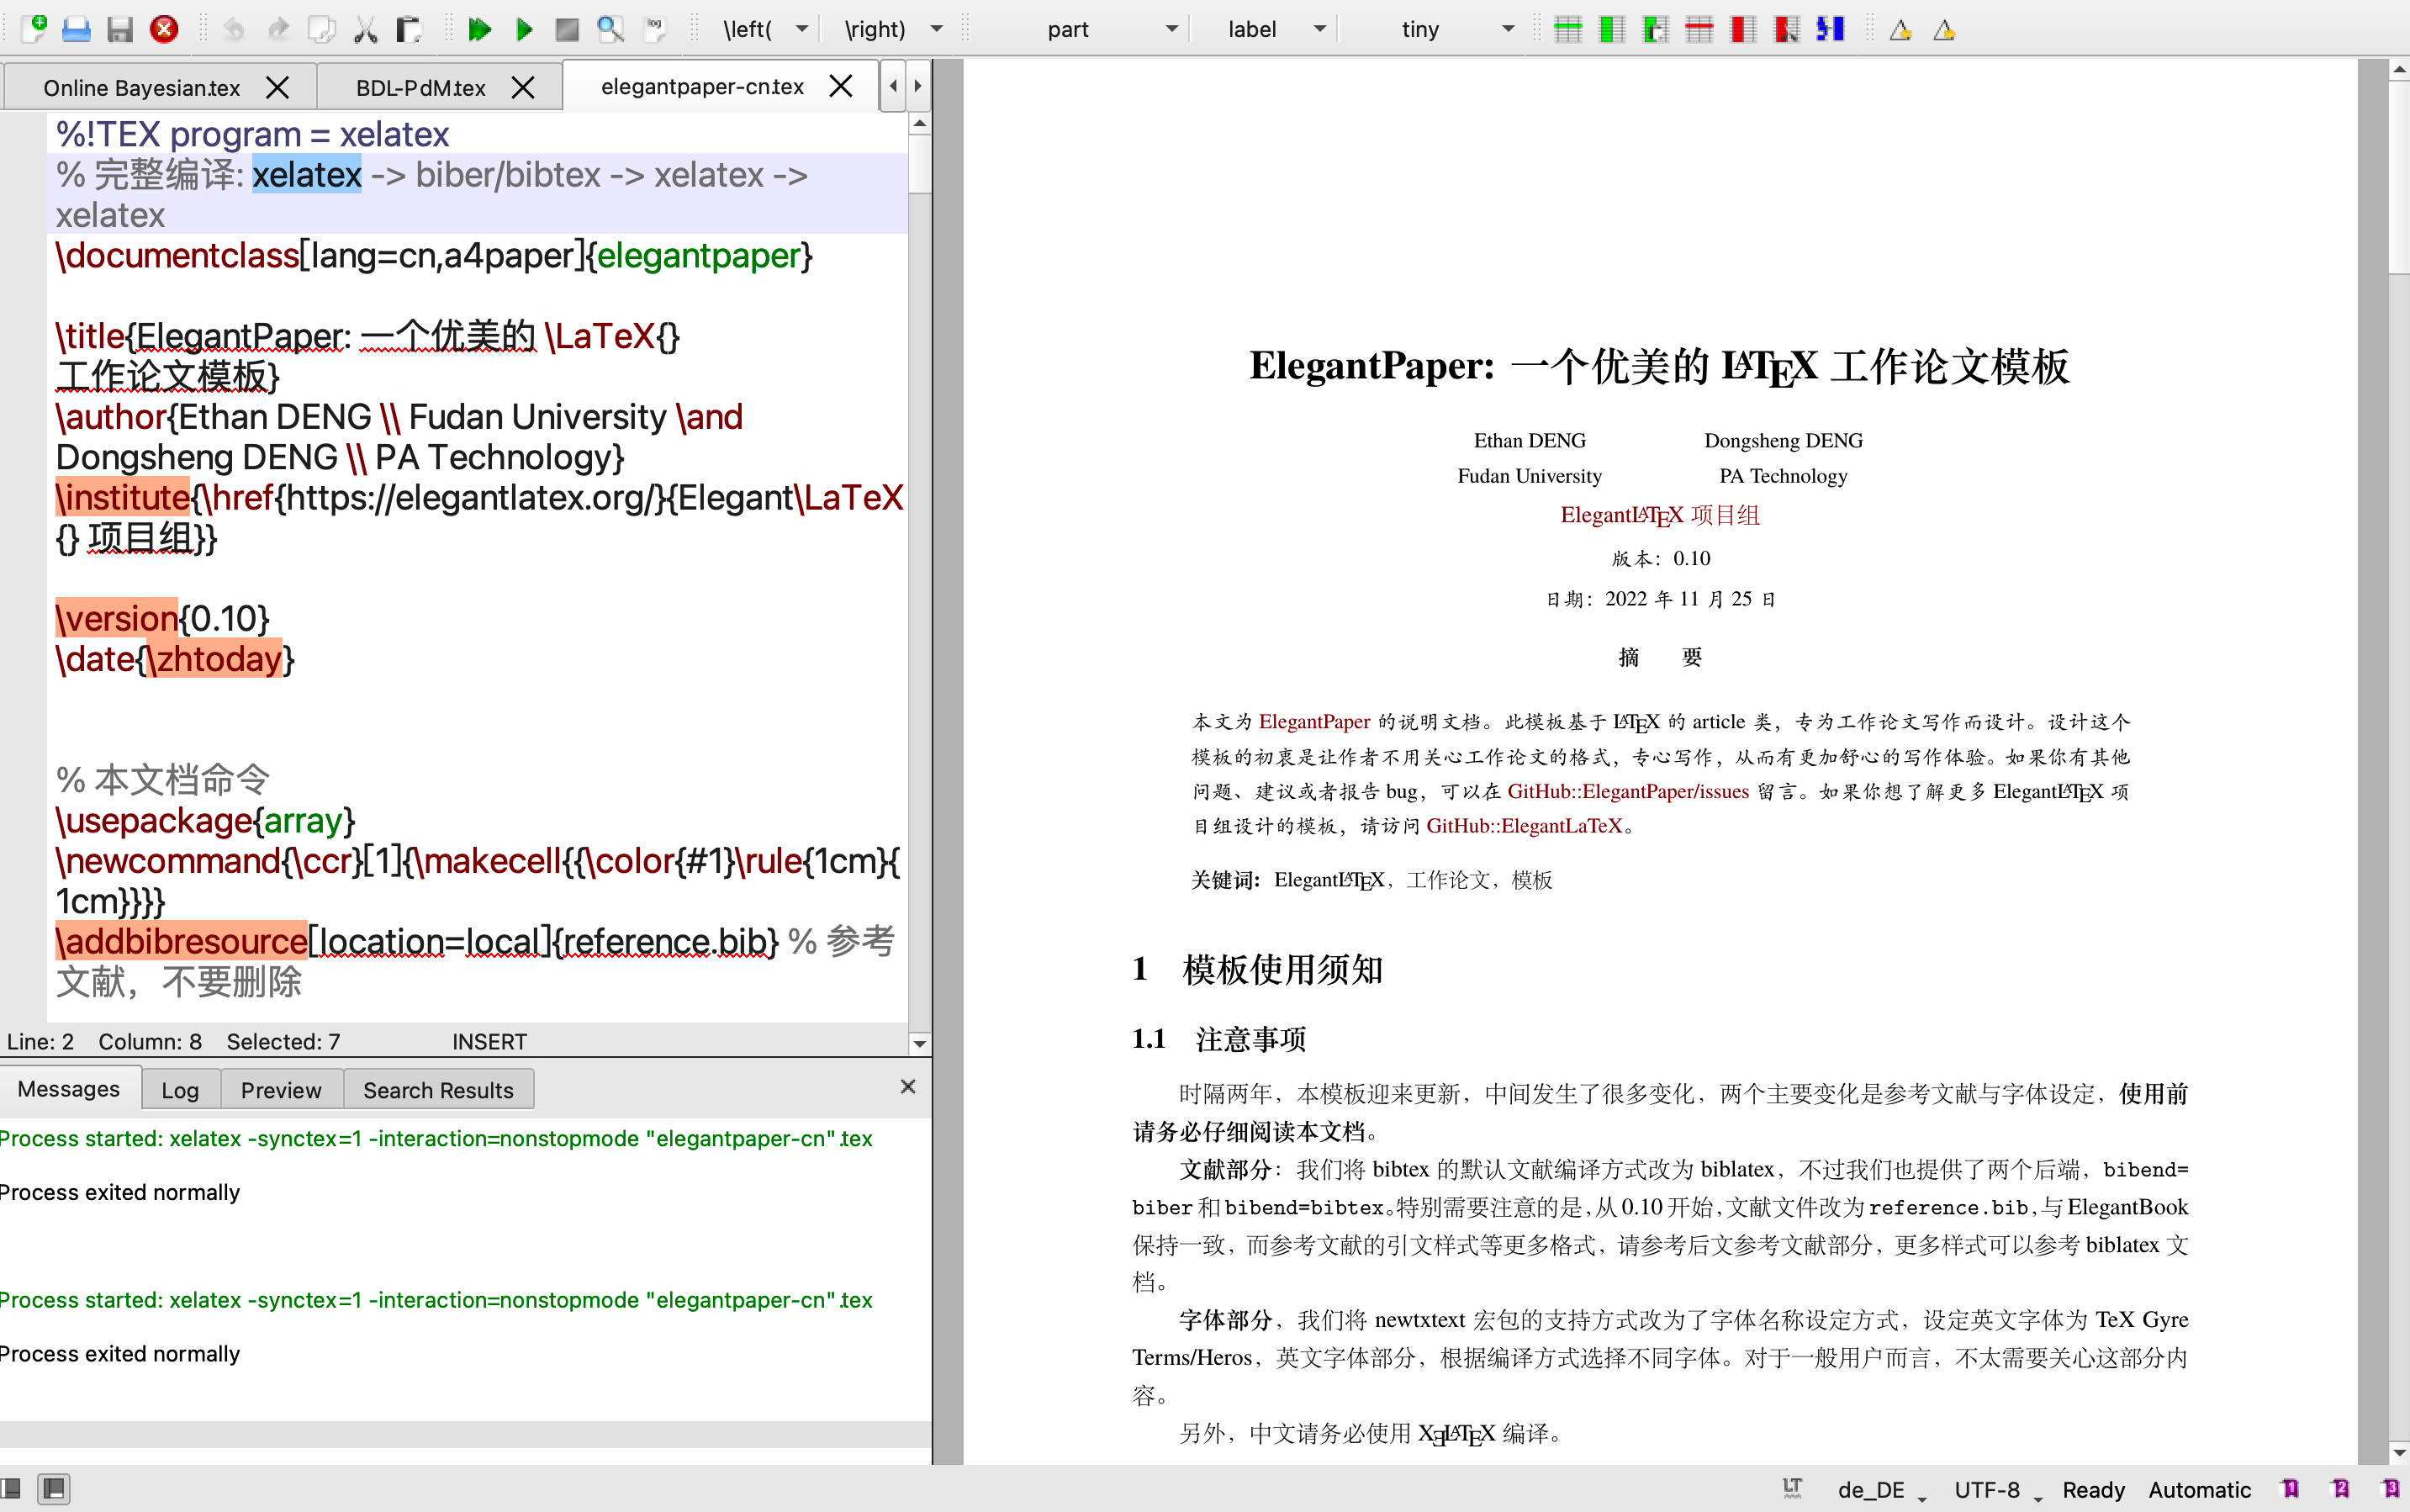This screenshot has height=1512, width=2410.
Task: Click the Save floppy disk icon
Action: [x=120, y=29]
